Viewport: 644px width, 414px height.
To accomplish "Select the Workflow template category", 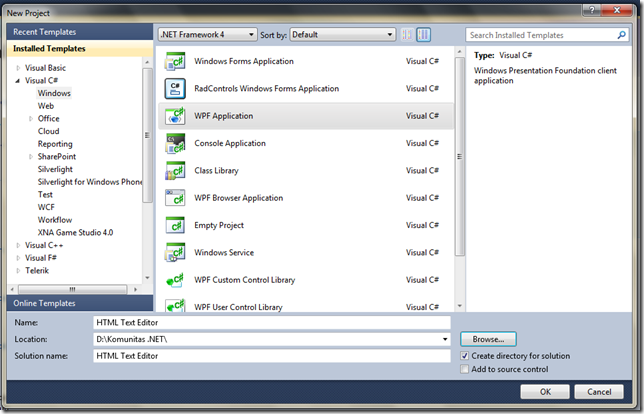I will coord(55,220).
